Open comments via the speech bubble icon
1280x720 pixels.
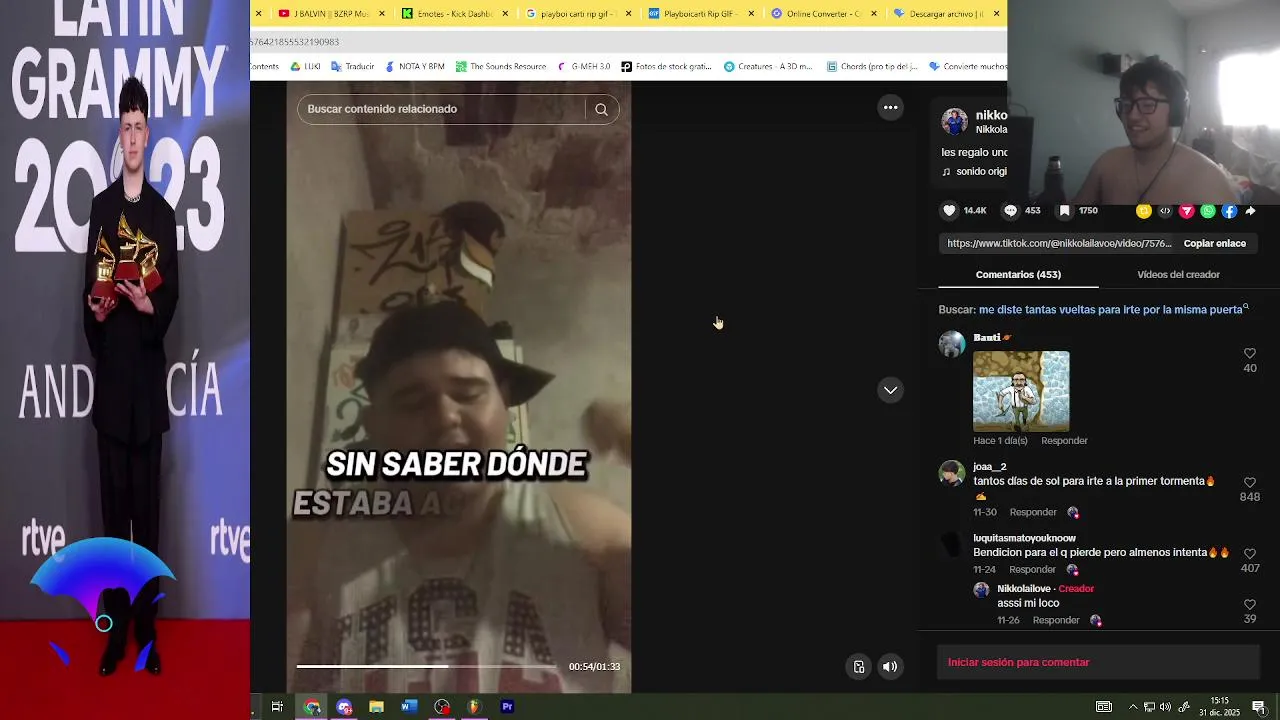pos(1010,211)
